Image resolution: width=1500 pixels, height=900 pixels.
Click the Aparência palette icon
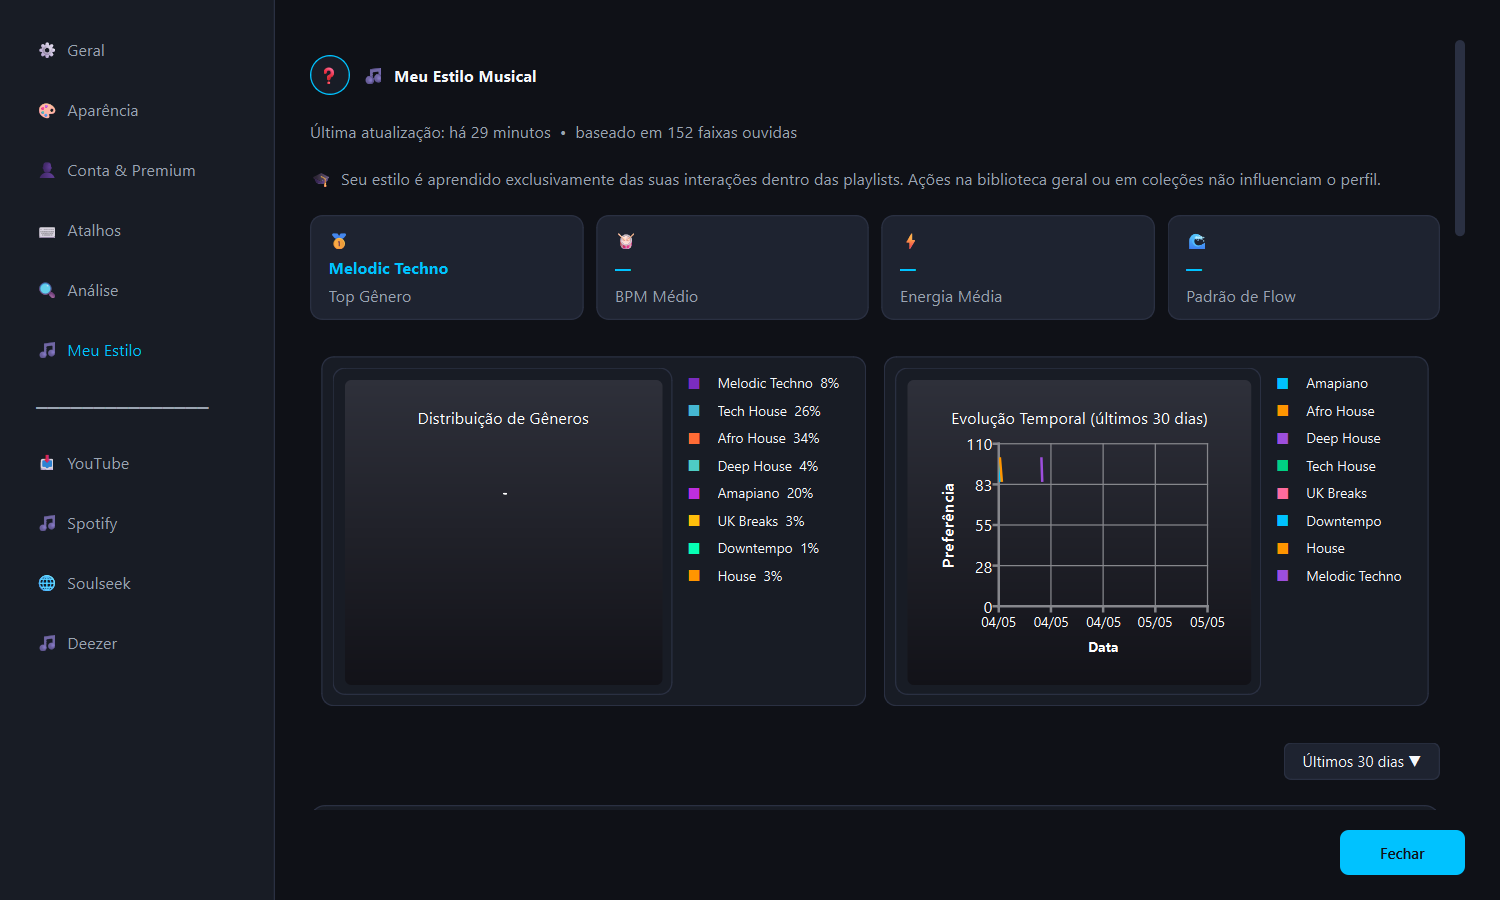pyautogui.click(x=47, y=110)
